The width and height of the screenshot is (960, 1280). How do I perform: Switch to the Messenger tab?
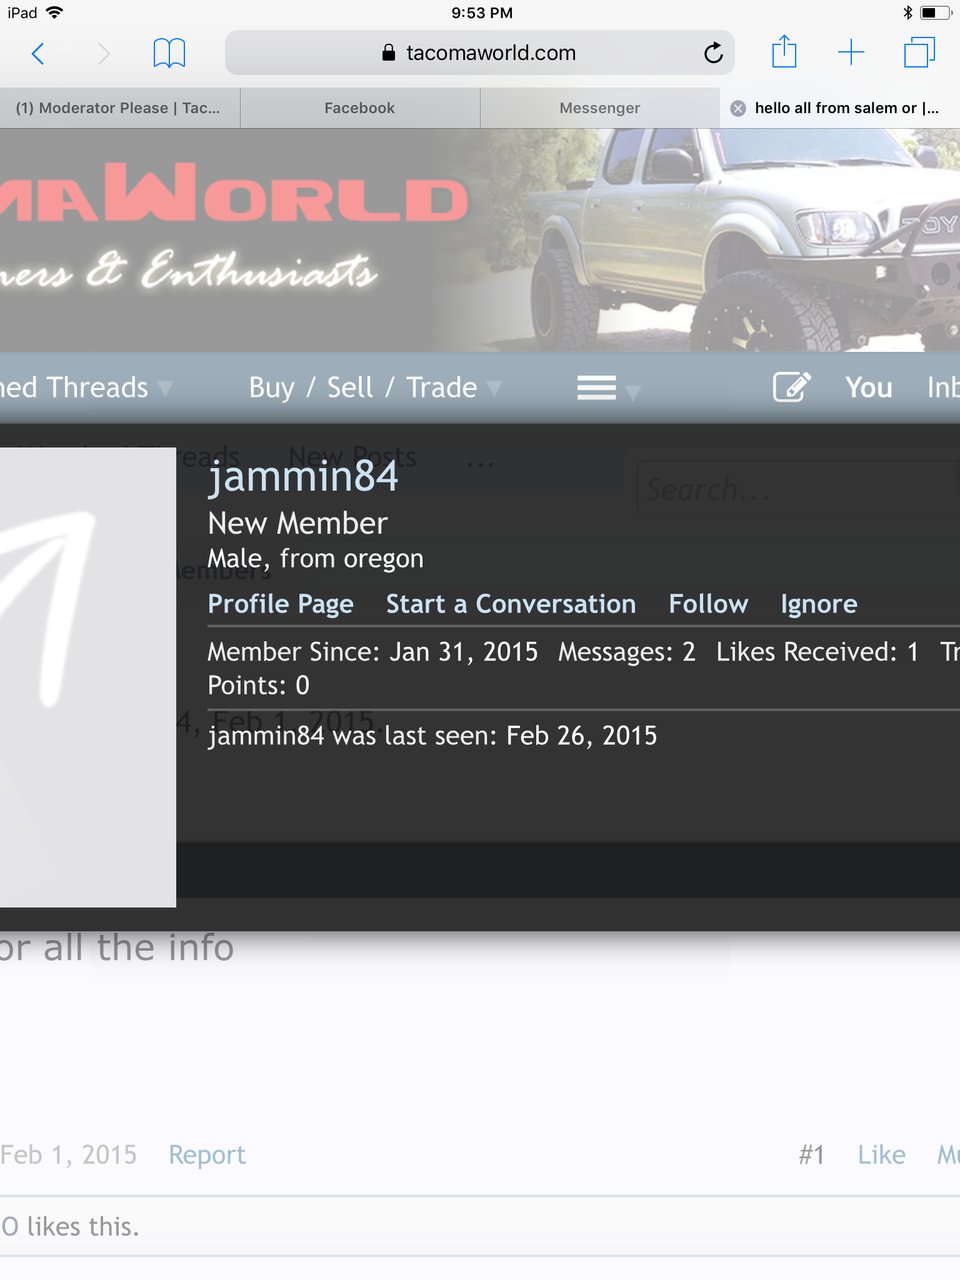(600, 108)
